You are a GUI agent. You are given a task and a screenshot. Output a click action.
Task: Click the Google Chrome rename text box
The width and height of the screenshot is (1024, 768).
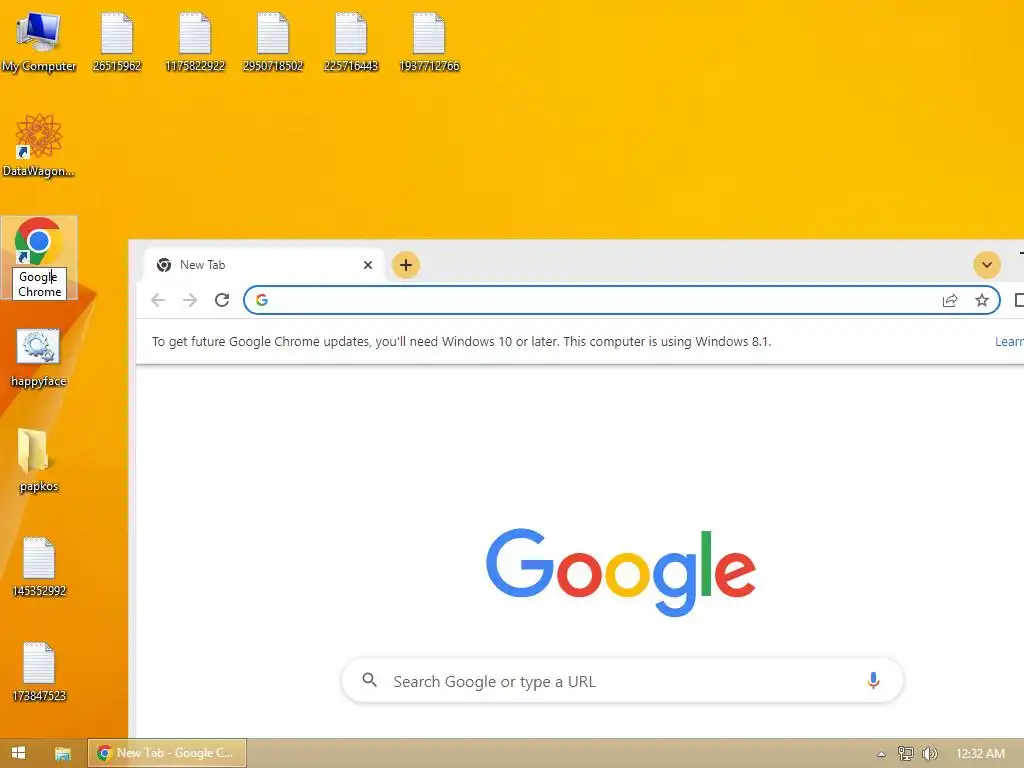point(39,284)
